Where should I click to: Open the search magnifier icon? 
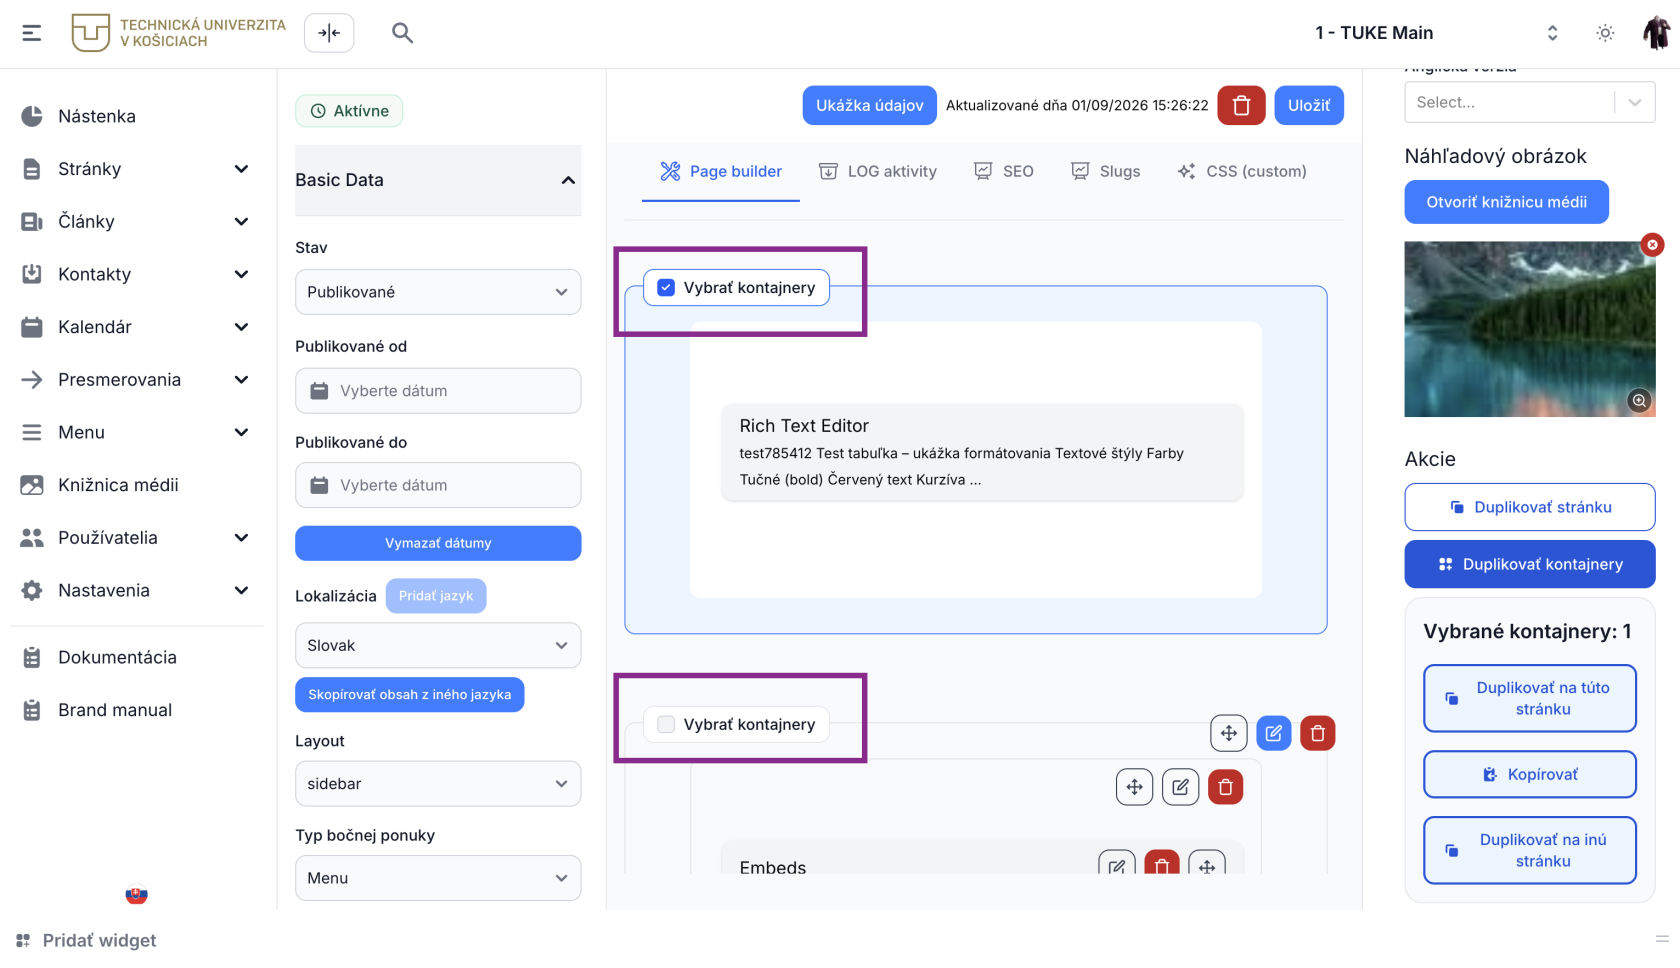402,33
